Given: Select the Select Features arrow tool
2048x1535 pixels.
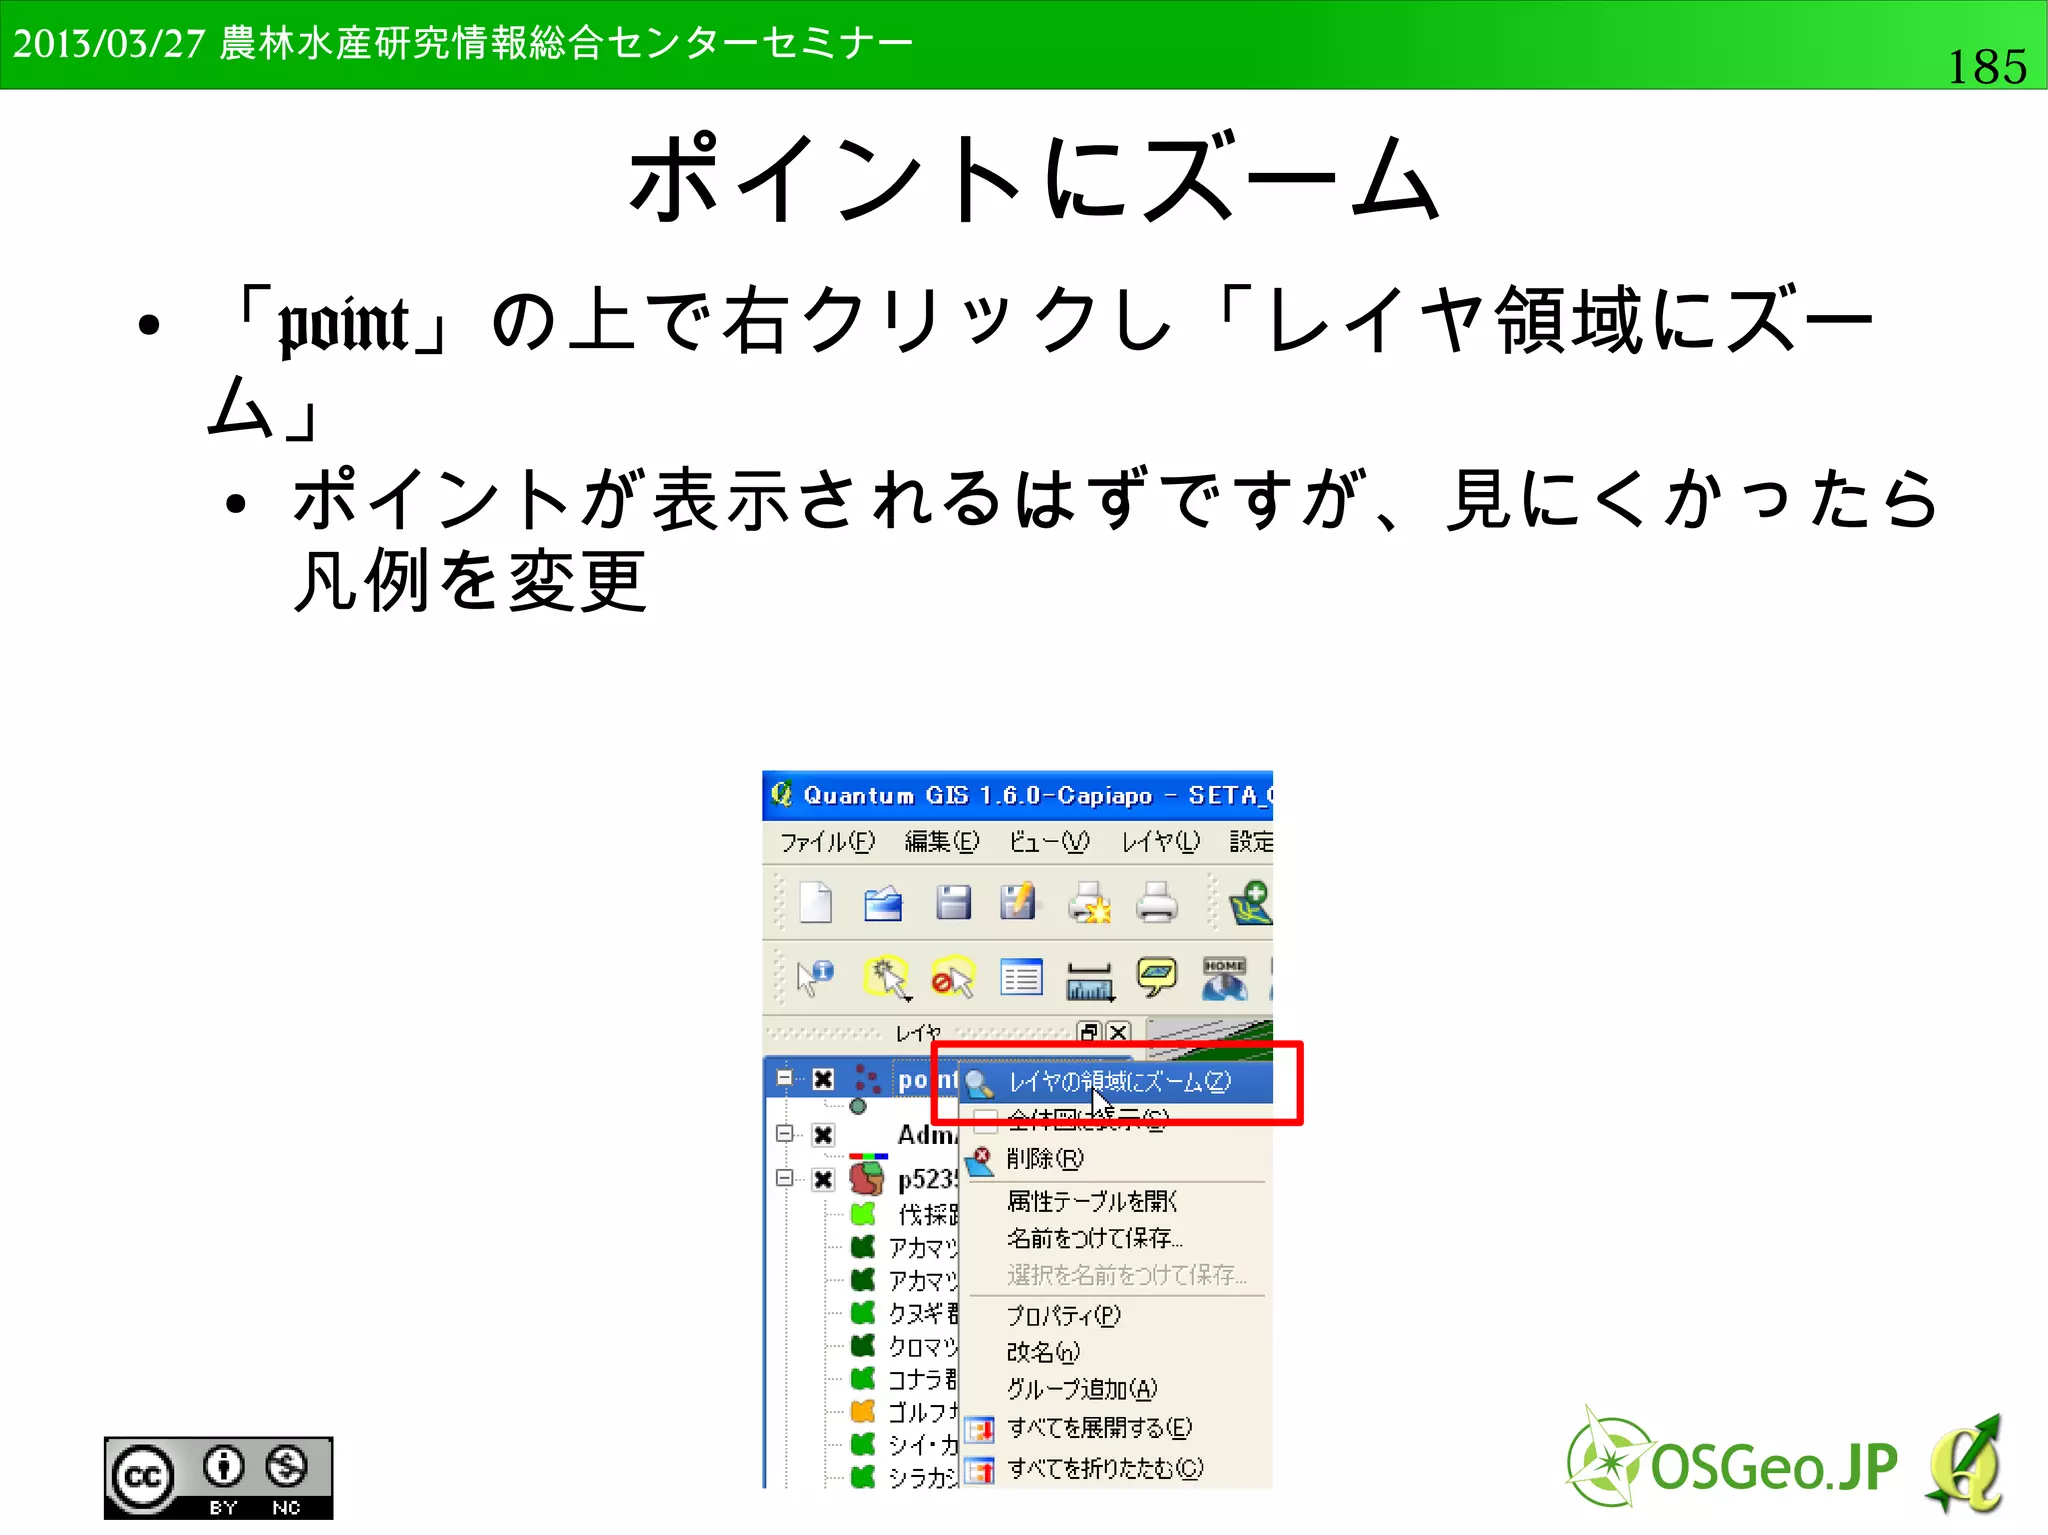Looking at the screenshot, I should coord(887,978).
